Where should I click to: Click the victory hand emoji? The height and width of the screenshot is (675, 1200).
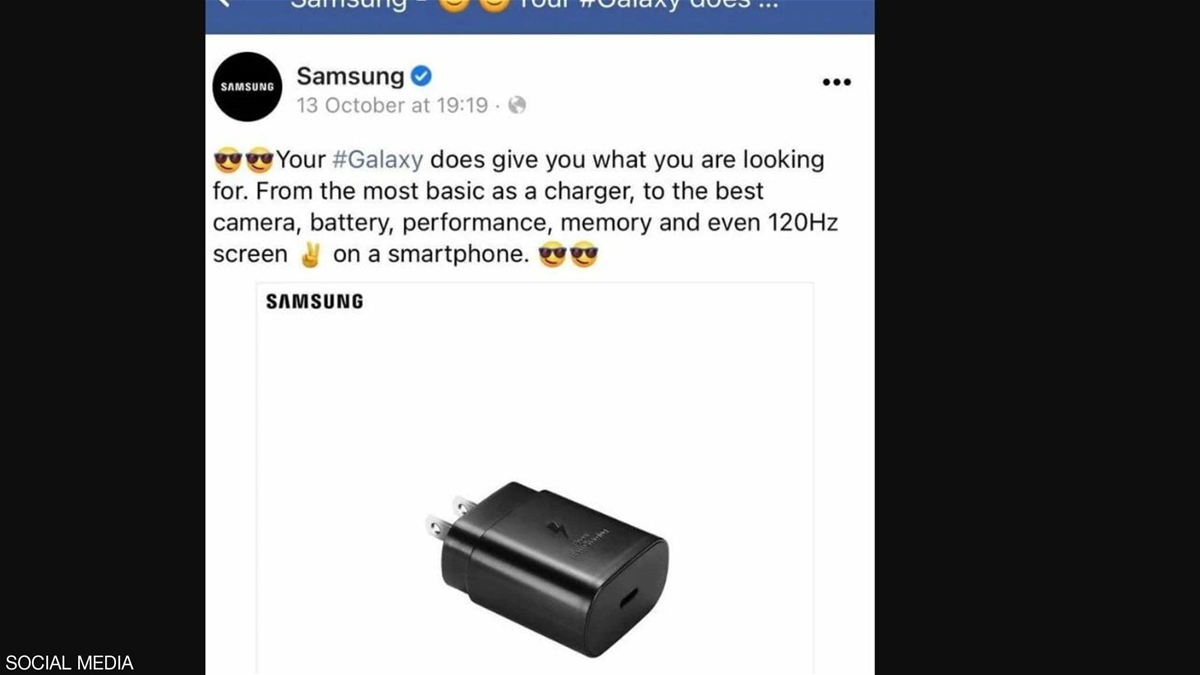[x=310, y=255]
